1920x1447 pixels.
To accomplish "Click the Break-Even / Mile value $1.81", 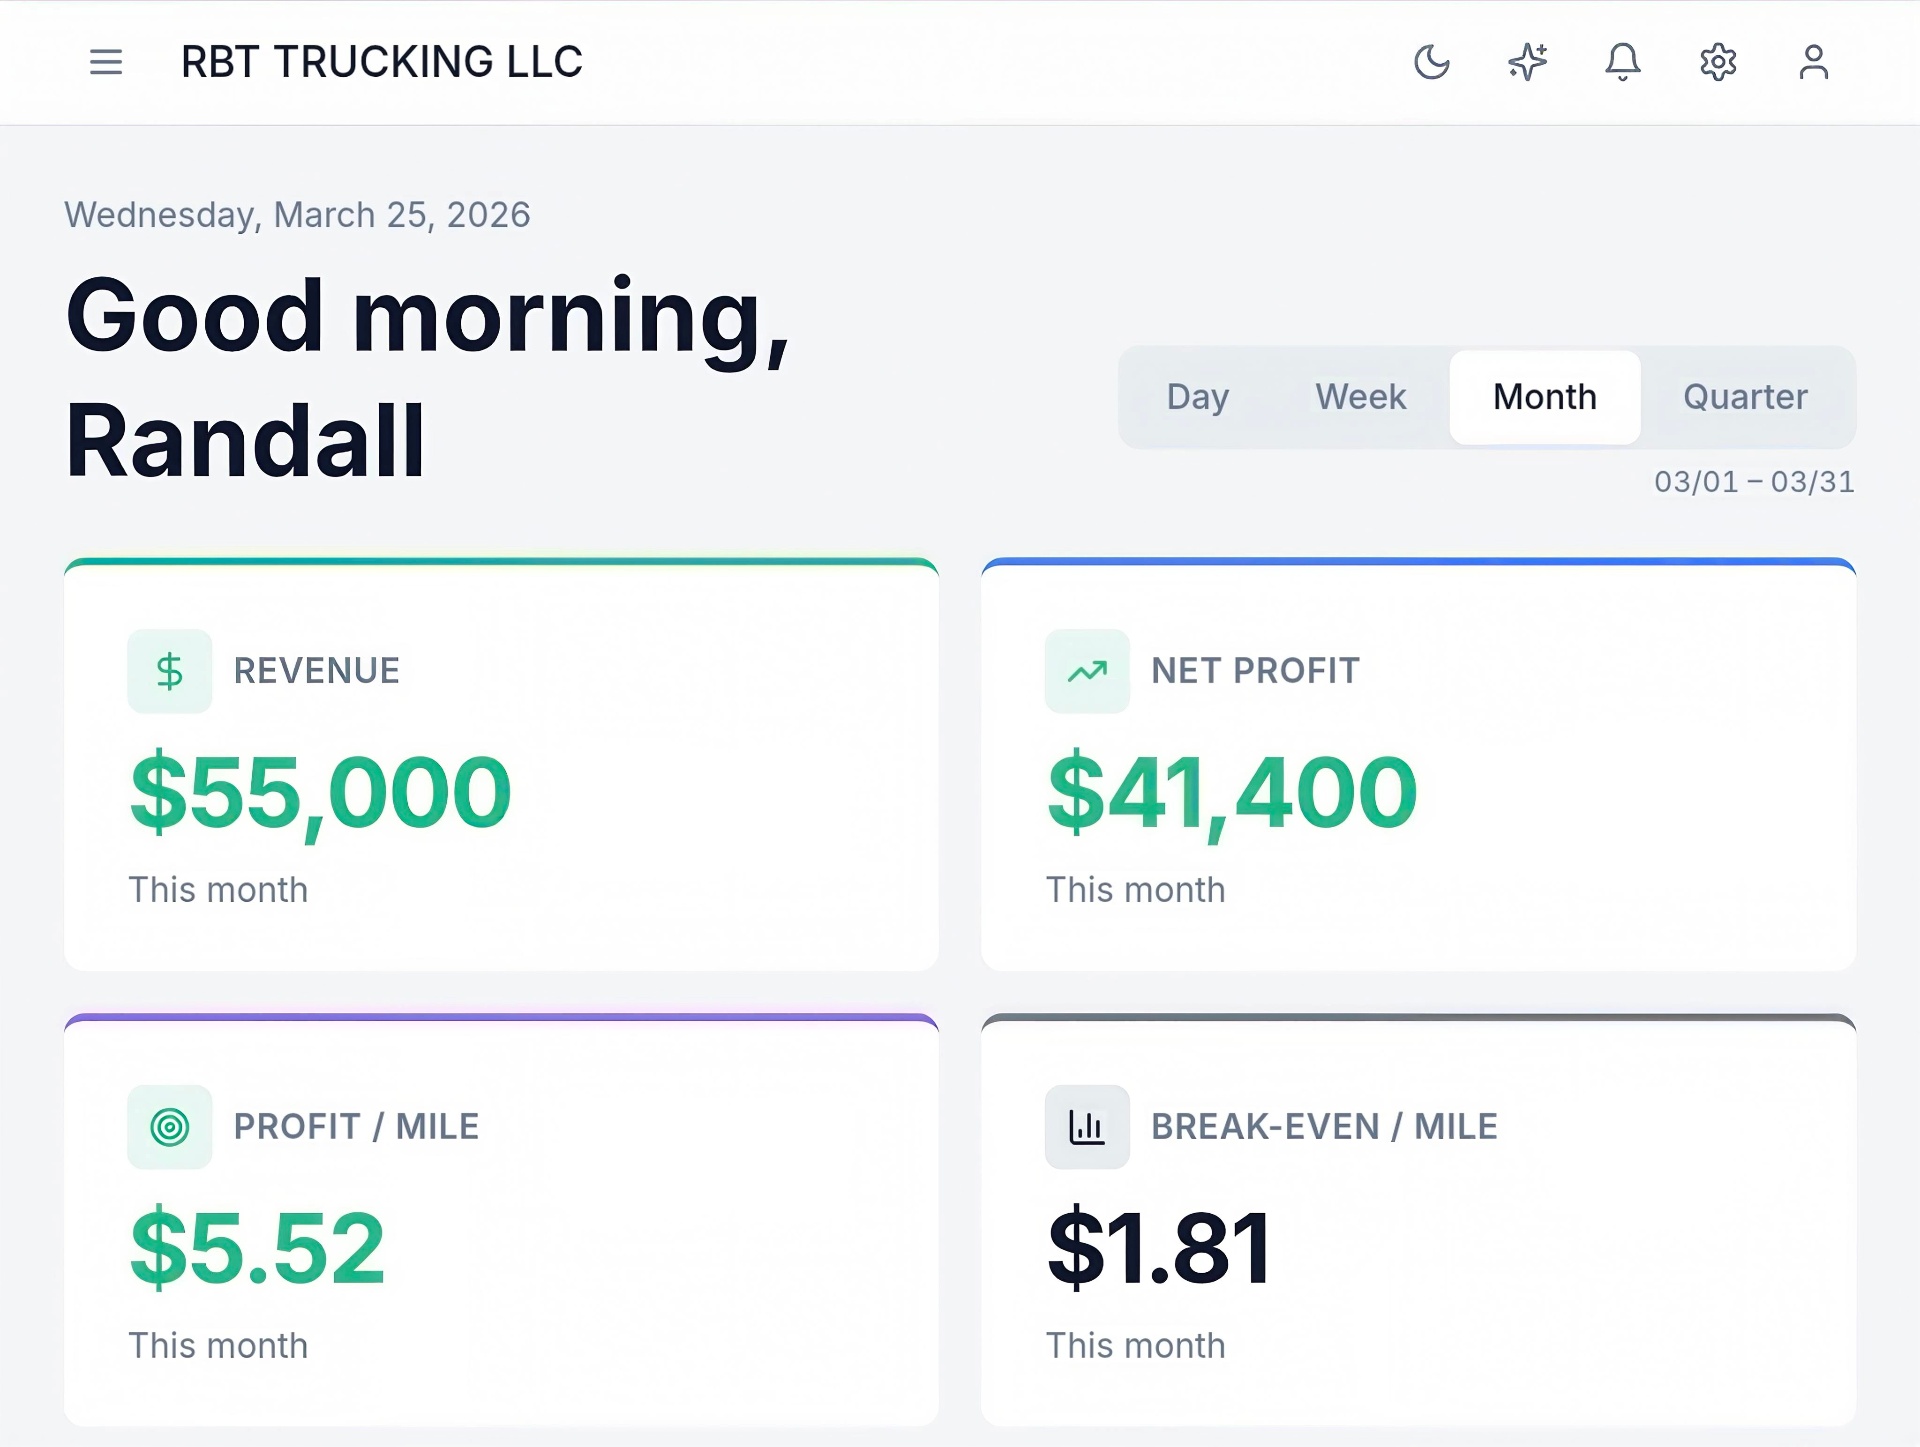I will pos(1157,1245).
